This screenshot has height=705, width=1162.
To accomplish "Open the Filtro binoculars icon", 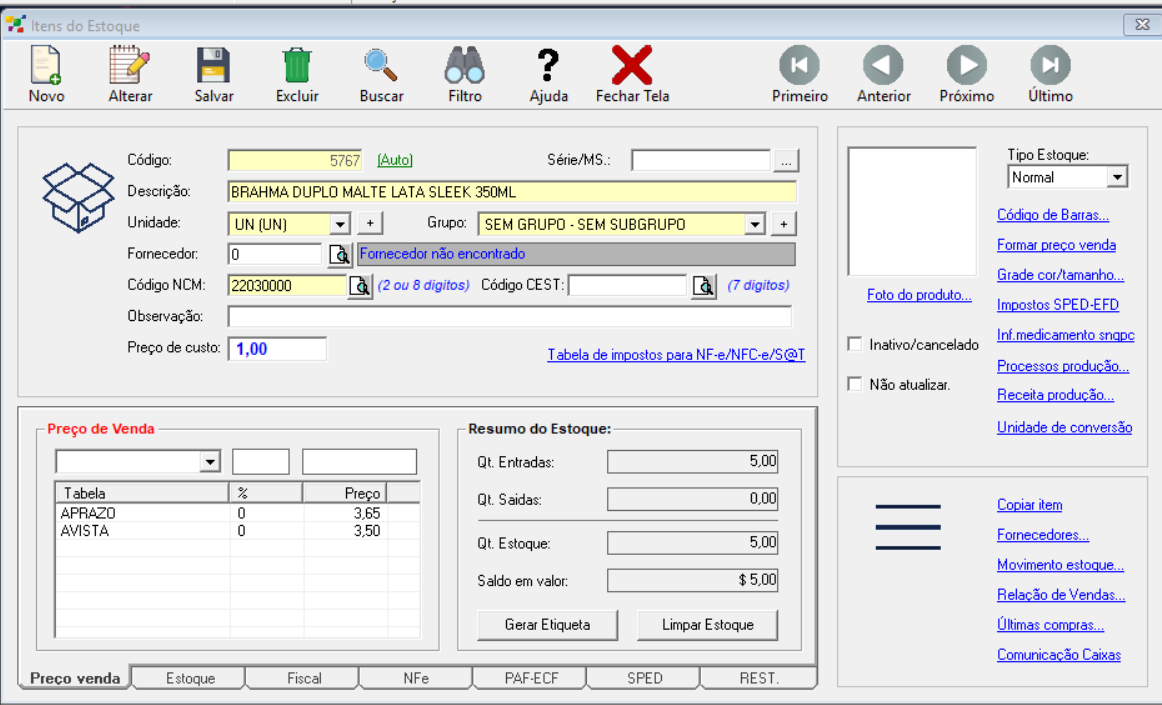I will tap(465, 67).
